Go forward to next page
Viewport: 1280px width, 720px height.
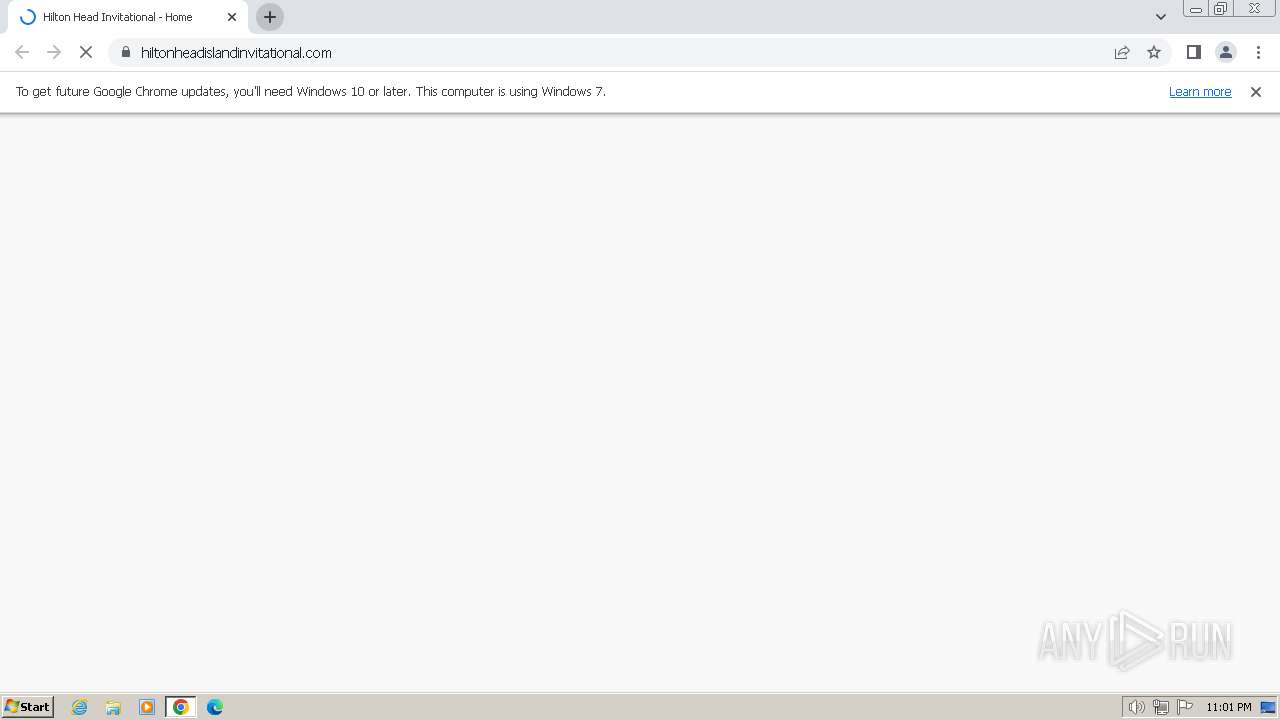[x=54, y=52]
